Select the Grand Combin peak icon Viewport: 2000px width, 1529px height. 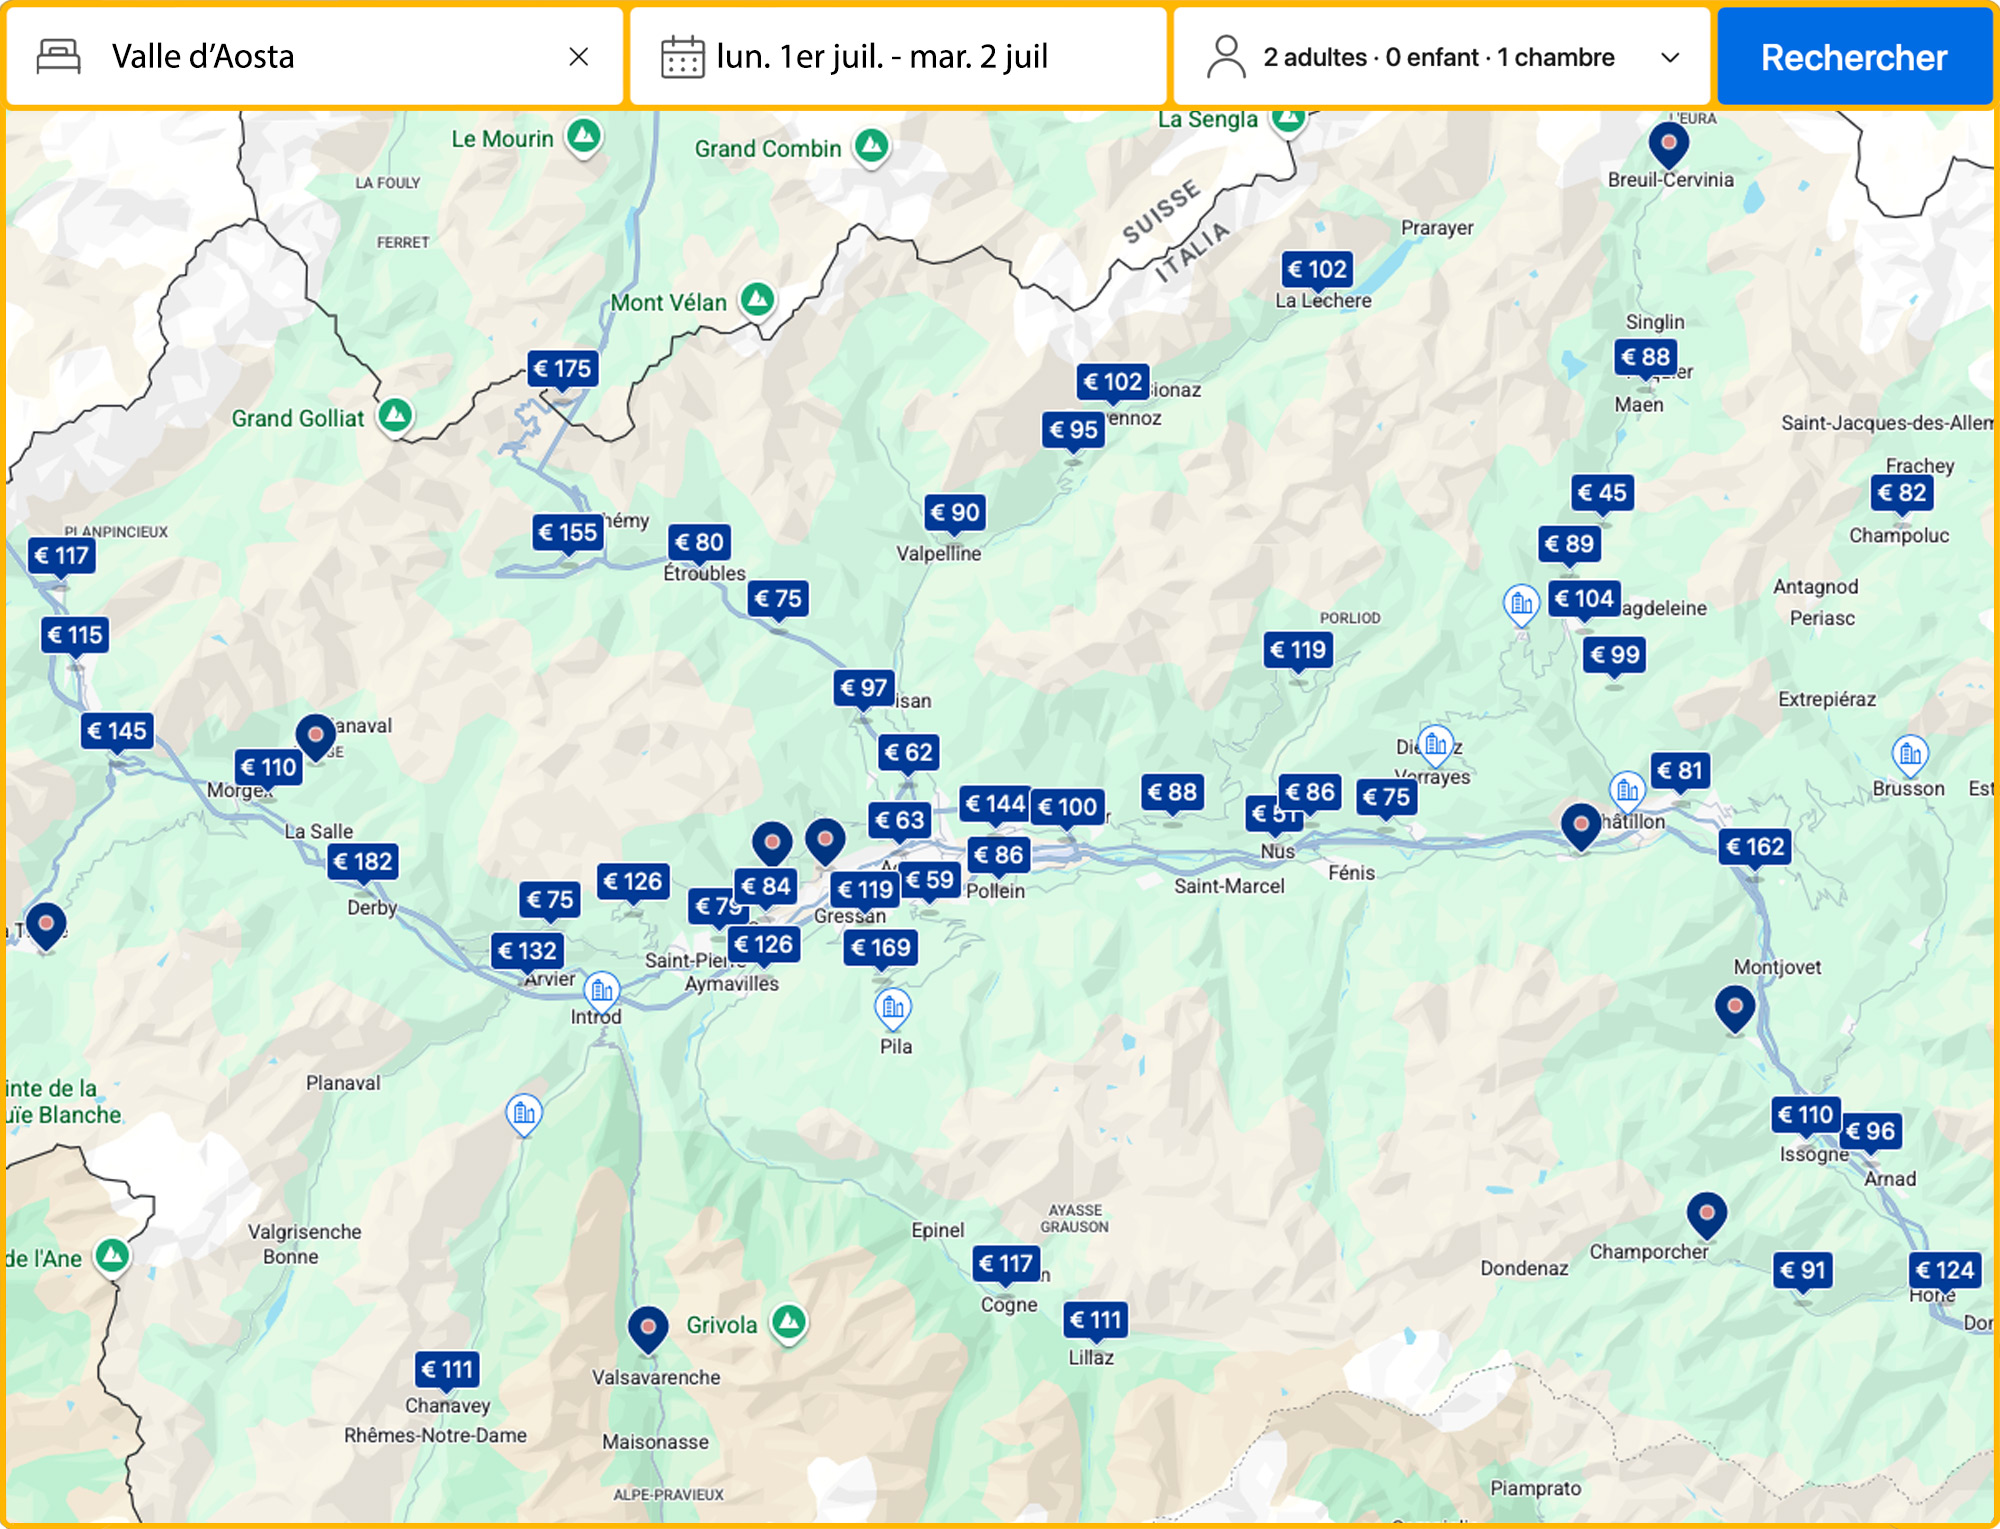[x=872, y=147]
